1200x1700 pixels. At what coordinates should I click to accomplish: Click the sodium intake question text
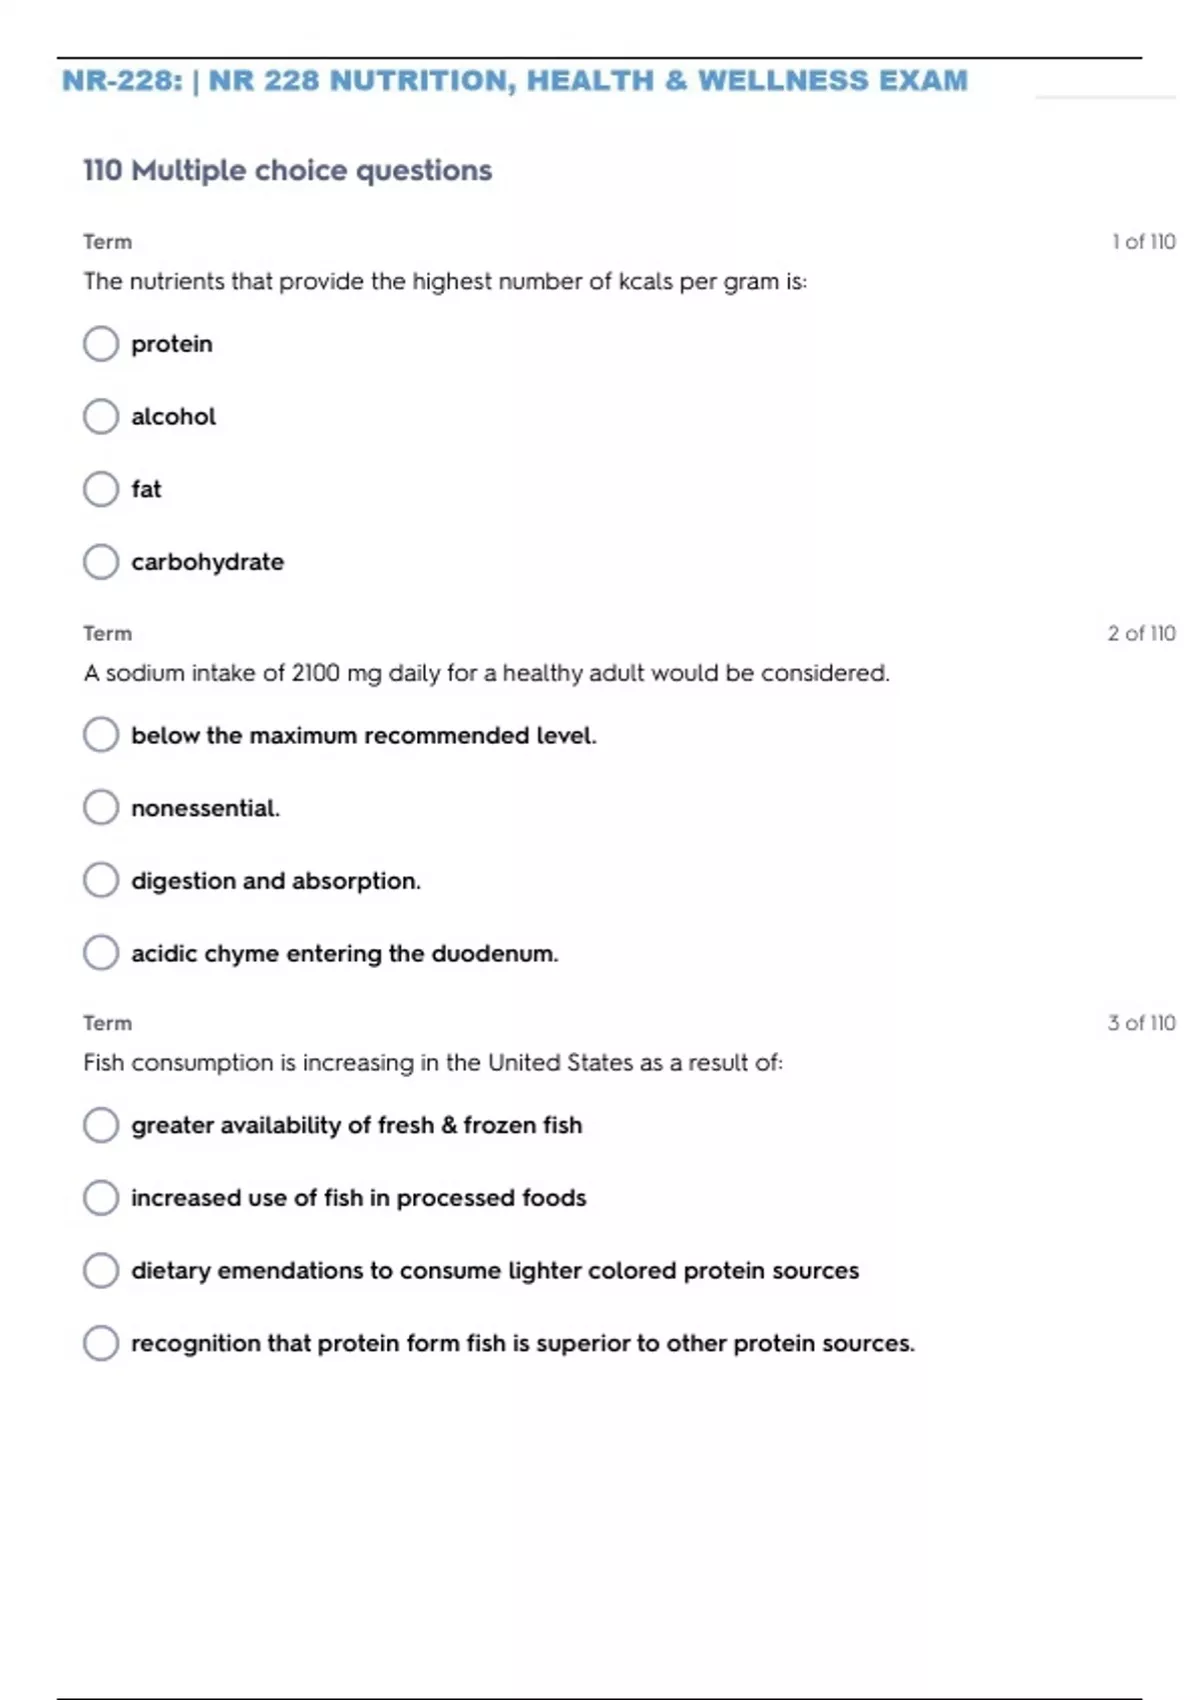[486, 673]
